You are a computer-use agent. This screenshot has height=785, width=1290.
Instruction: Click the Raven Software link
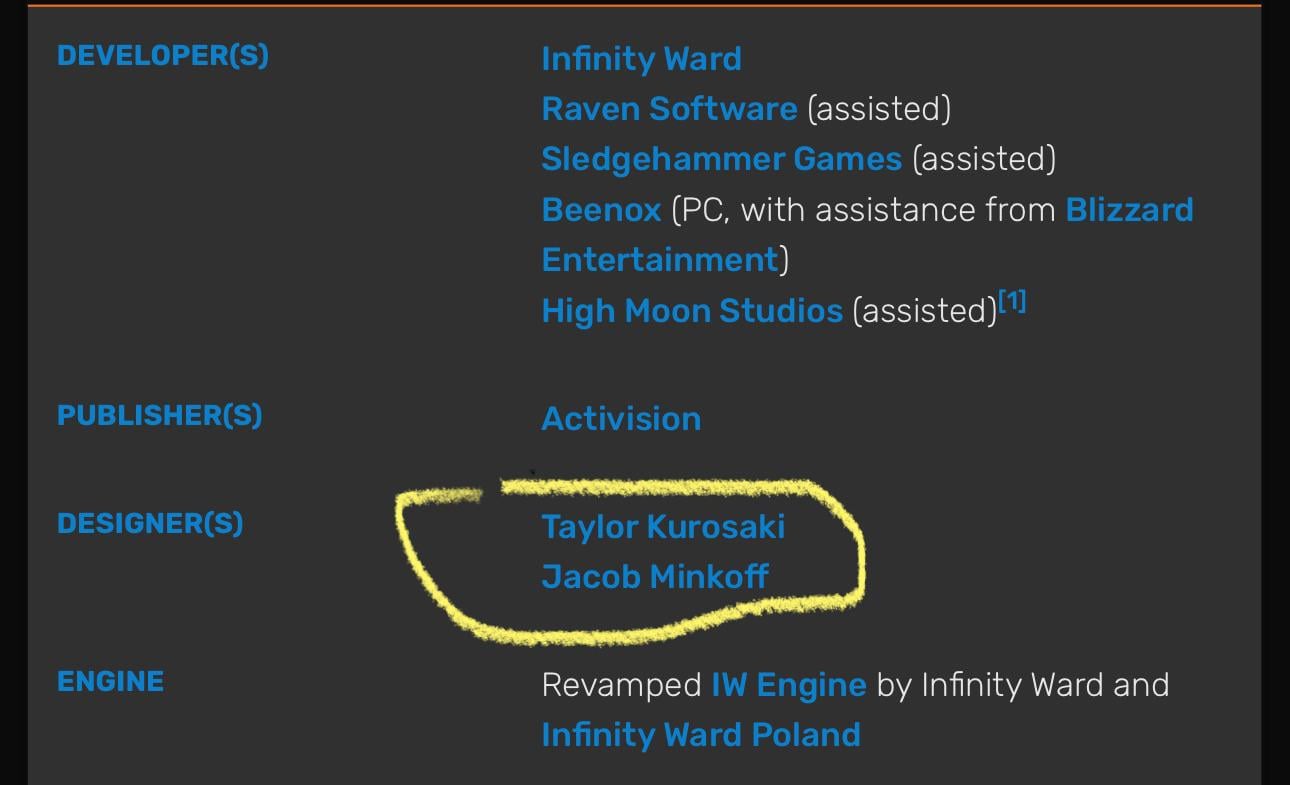(x=669, y=109)
